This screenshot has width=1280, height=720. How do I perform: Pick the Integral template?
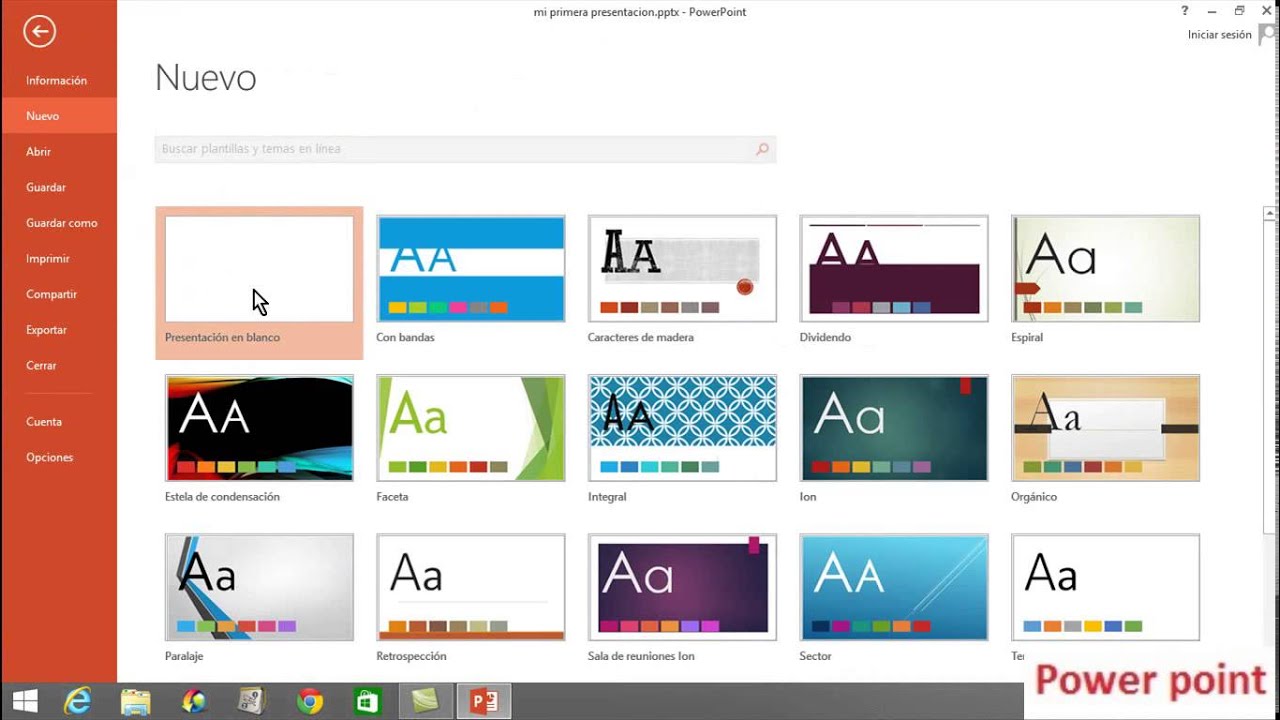(682, 428)
